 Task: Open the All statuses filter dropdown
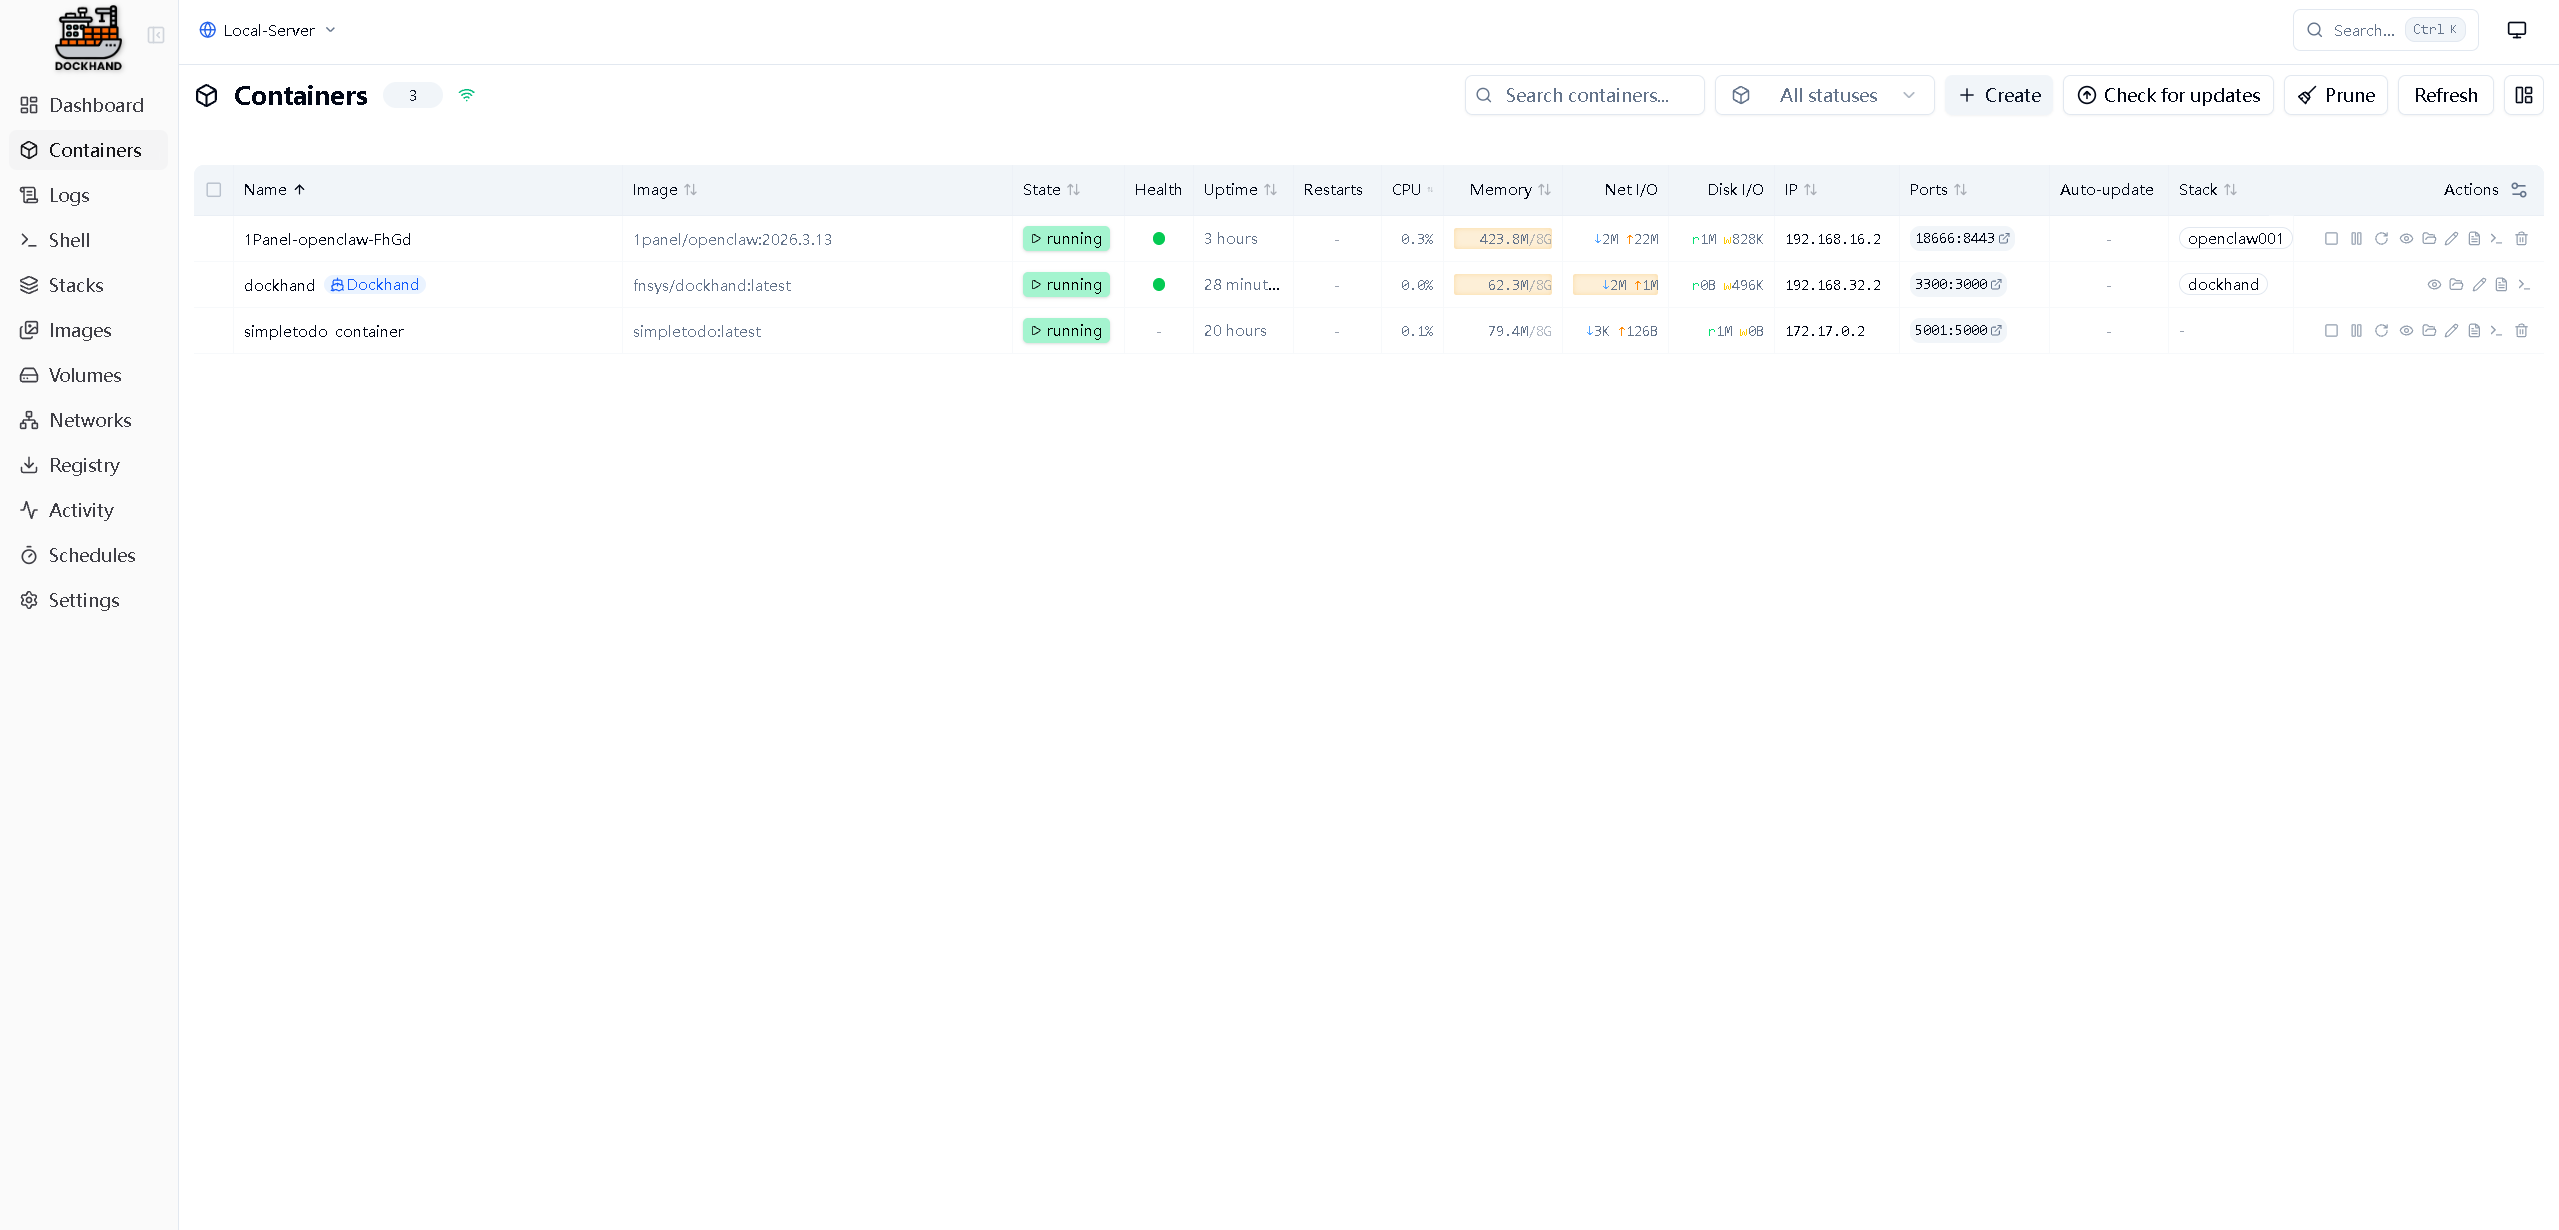[x=1825, y=95]
